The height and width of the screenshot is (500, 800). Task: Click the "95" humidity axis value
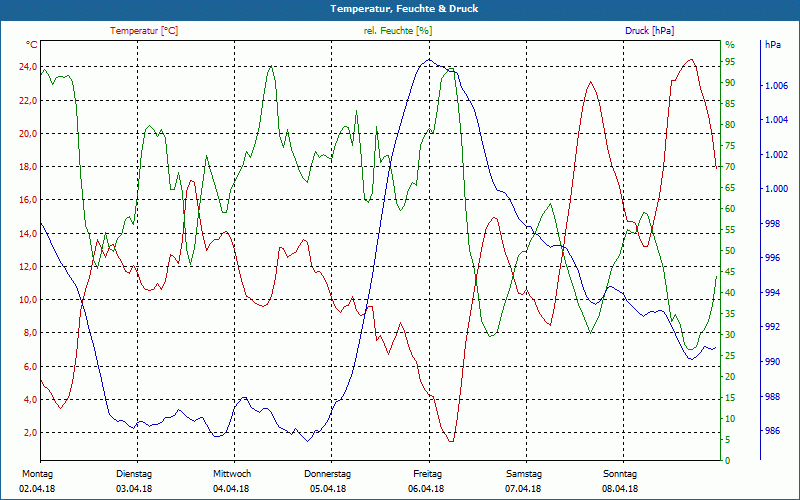click(730, 62)
